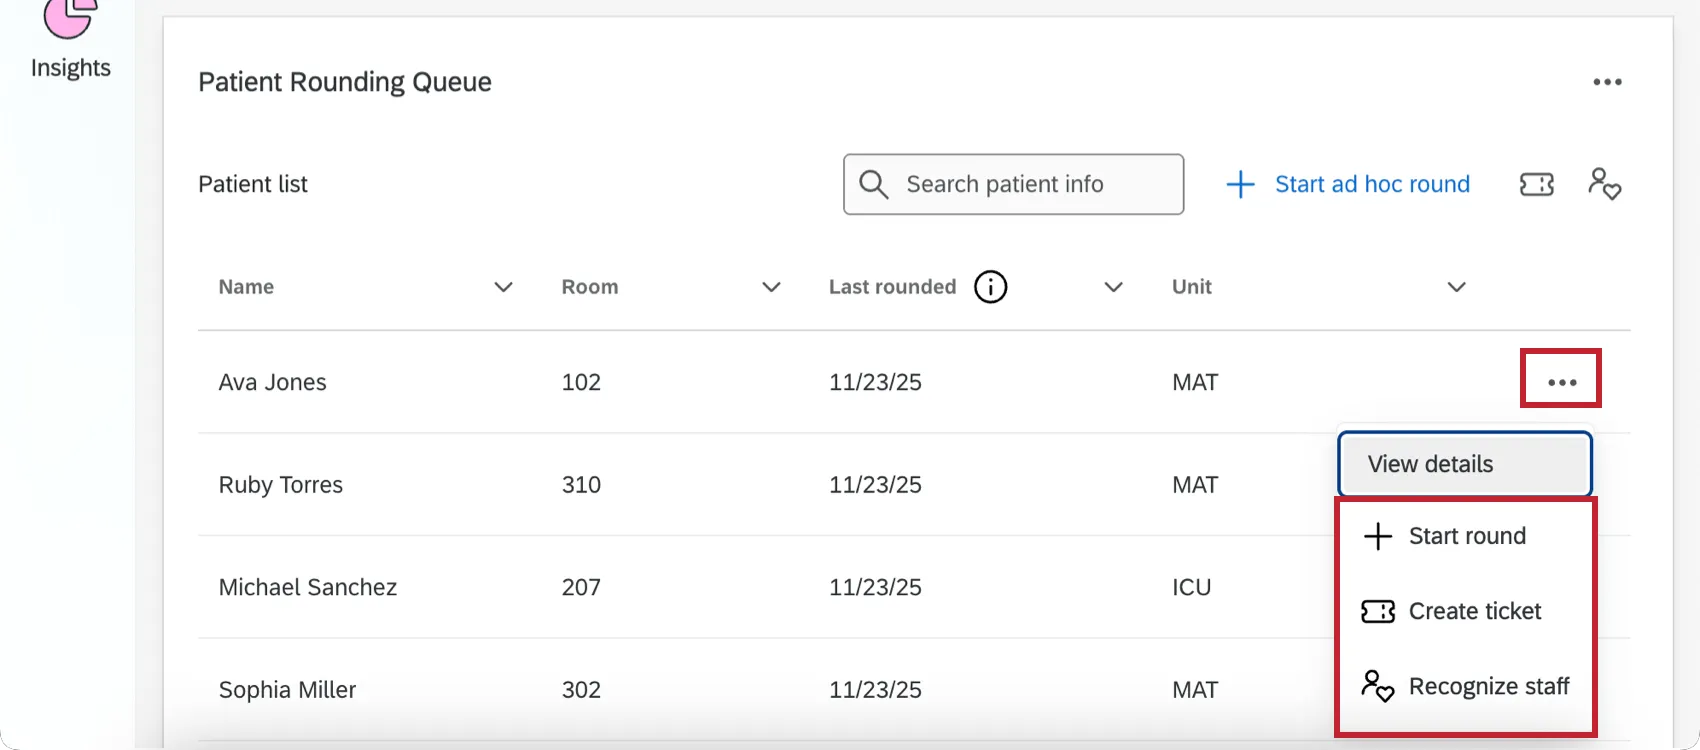Select the Ruby Torres patient row
Image resolution: width=1700 pixels, height=750 pixels.
click(x=700, y=485)
